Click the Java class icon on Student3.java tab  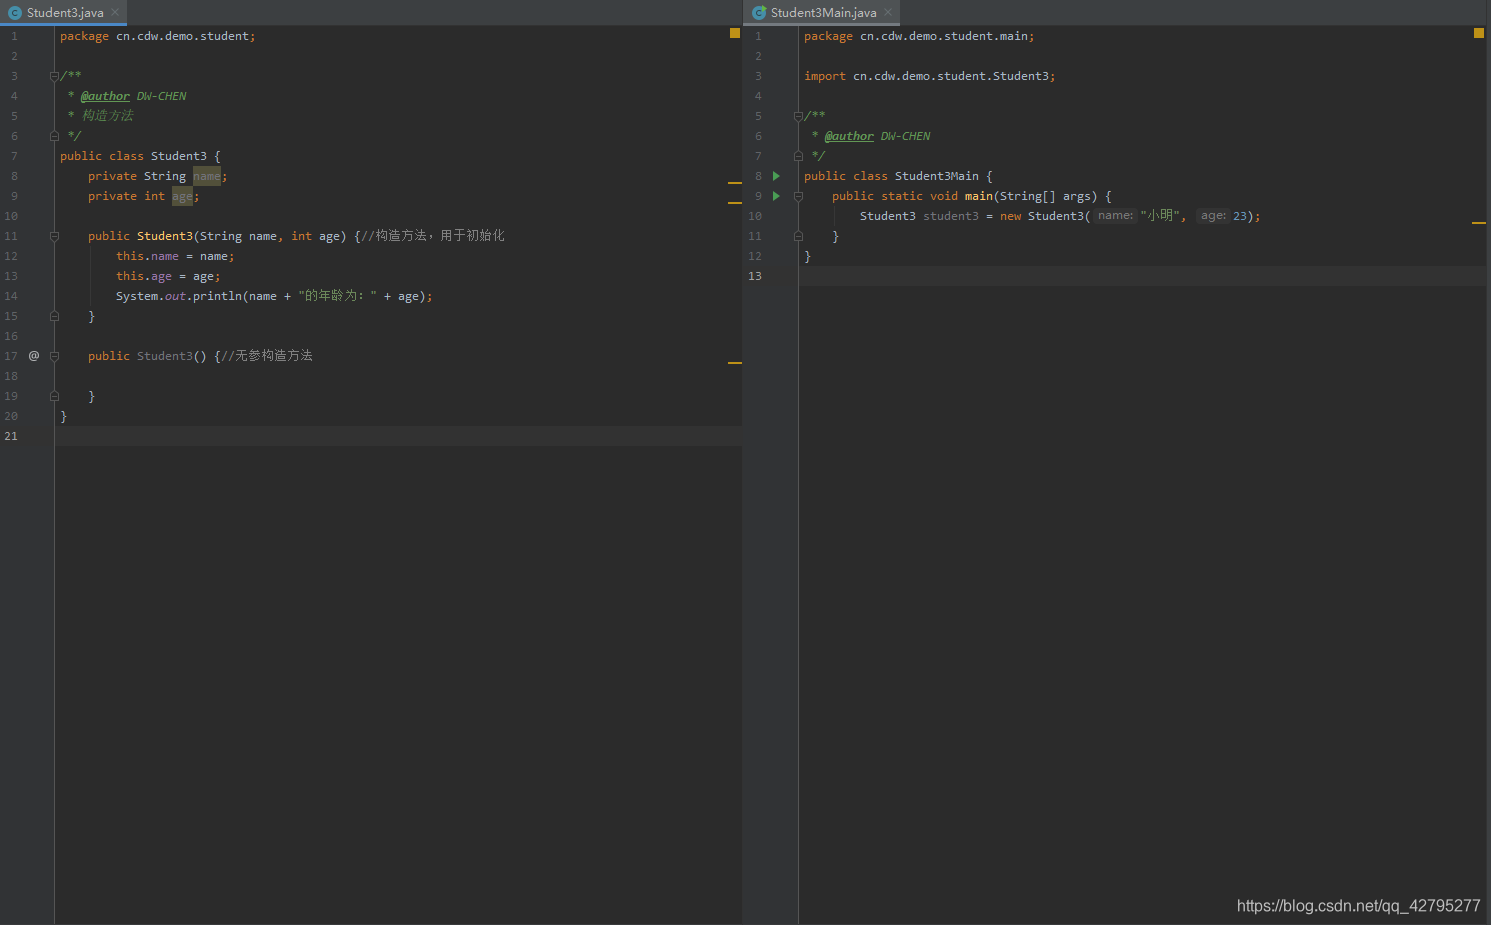15,13
